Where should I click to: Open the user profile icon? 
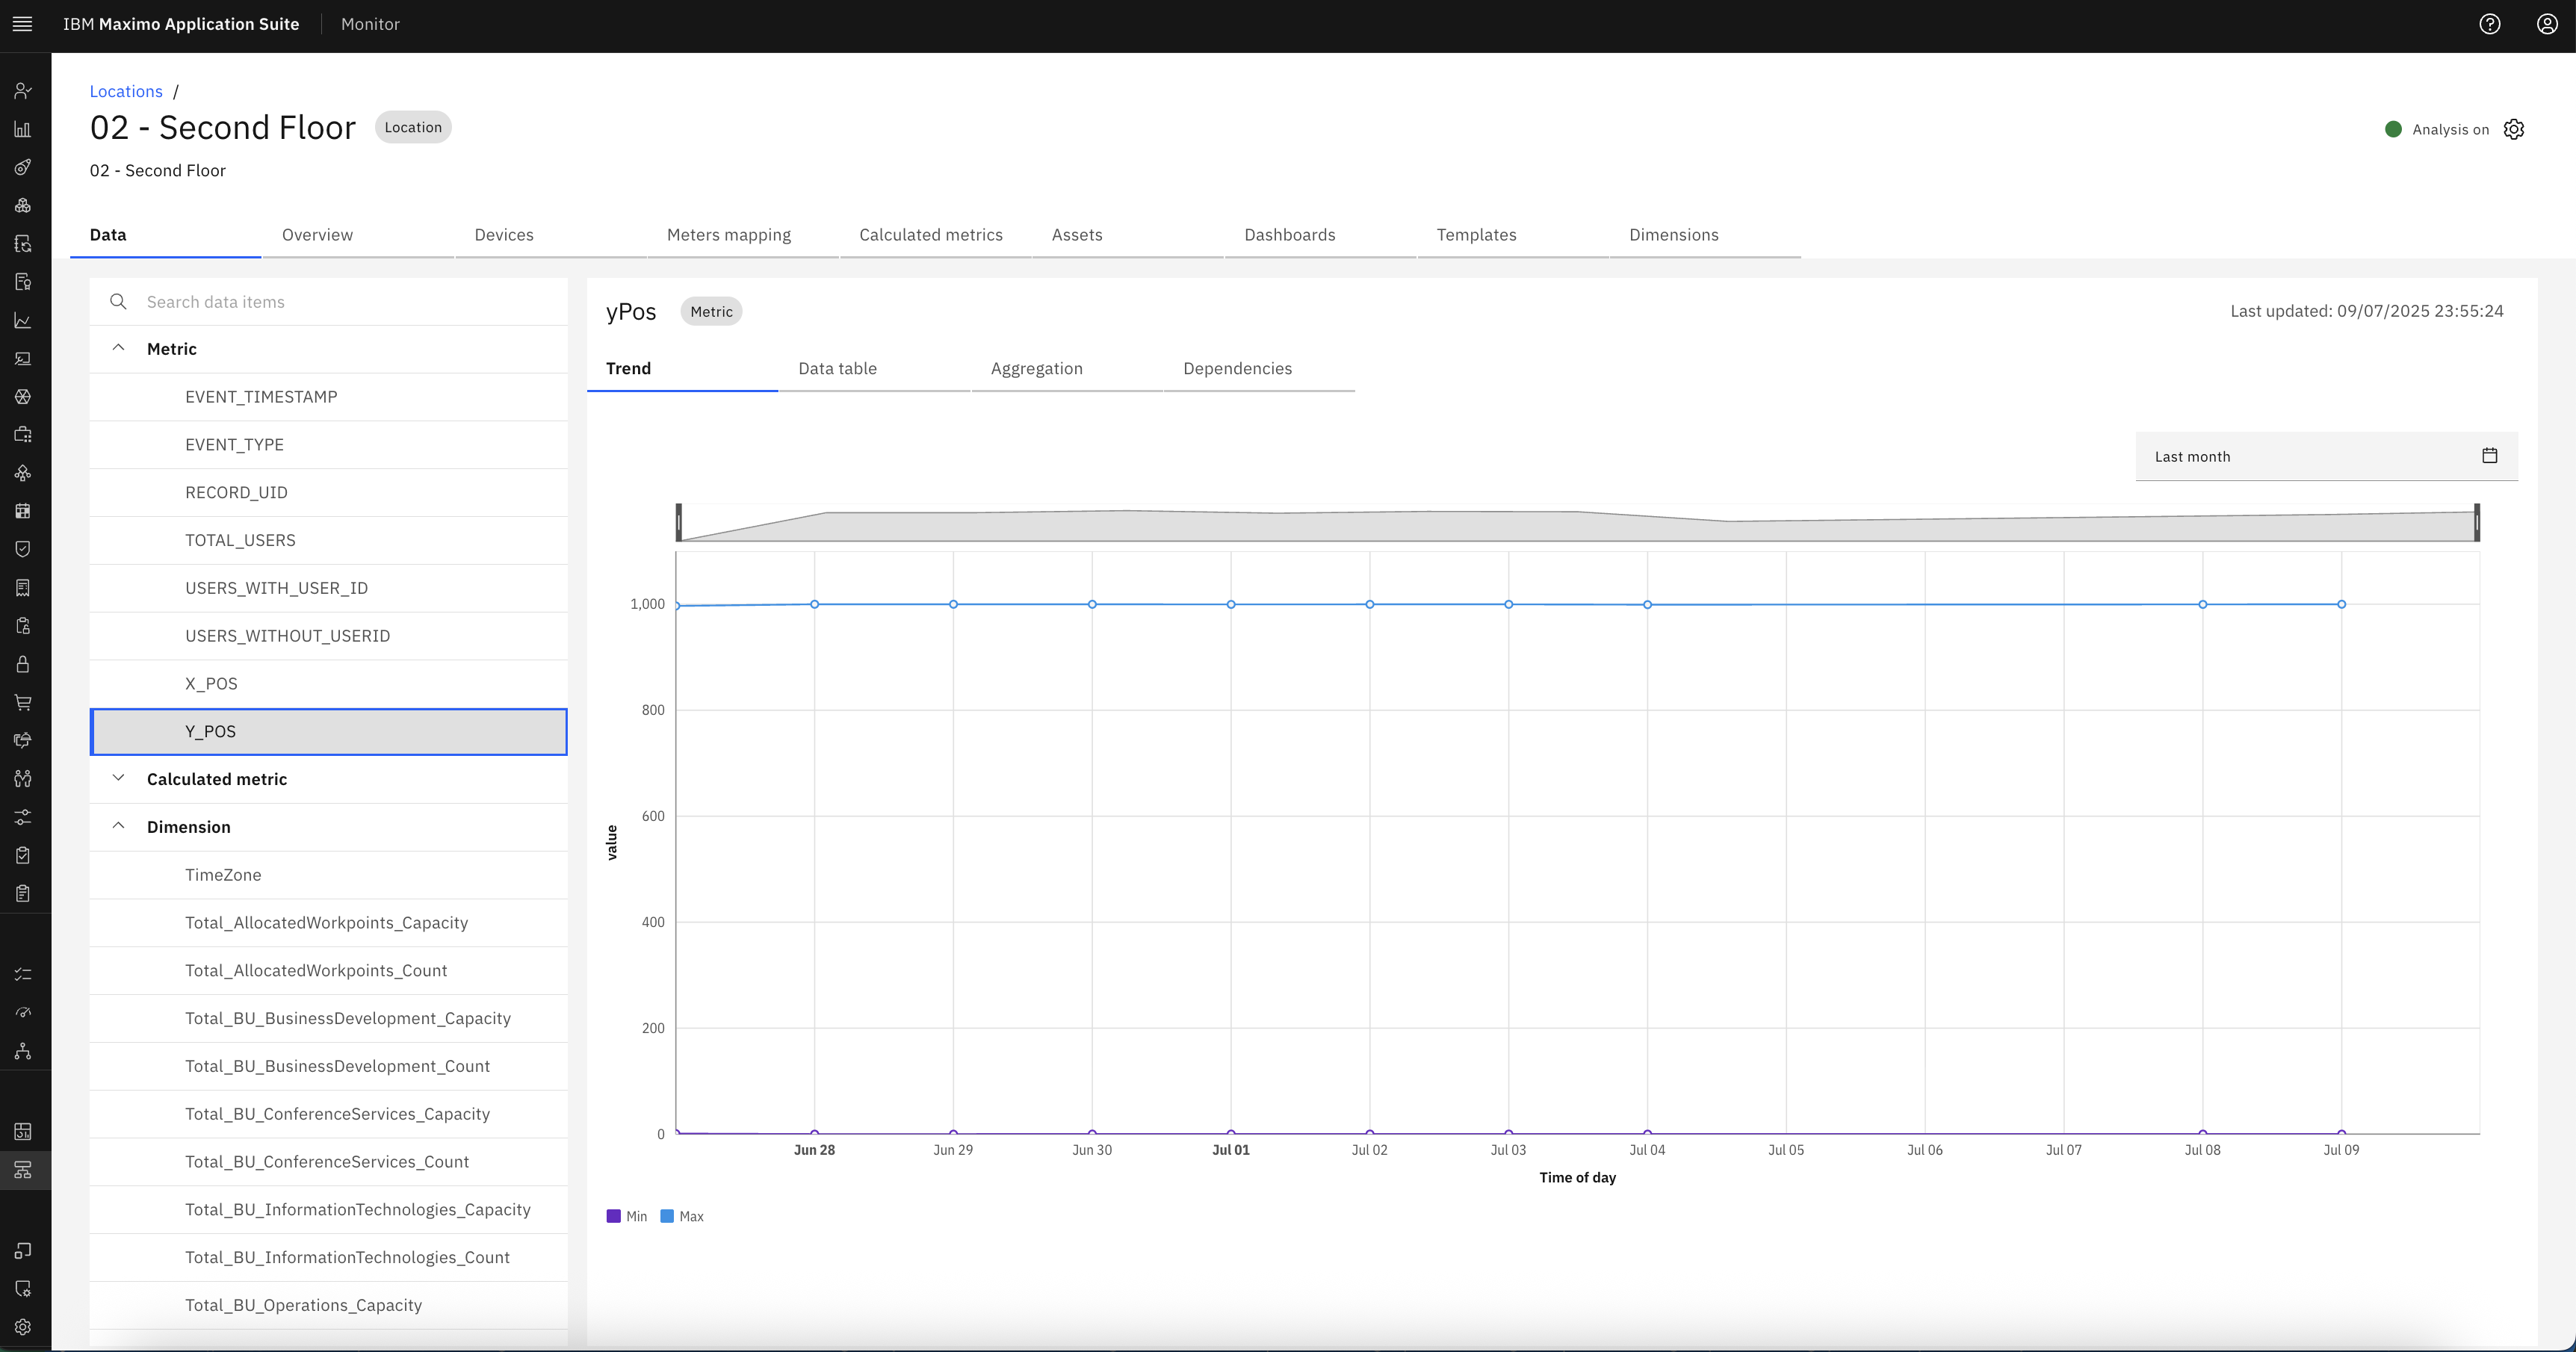2547,24
